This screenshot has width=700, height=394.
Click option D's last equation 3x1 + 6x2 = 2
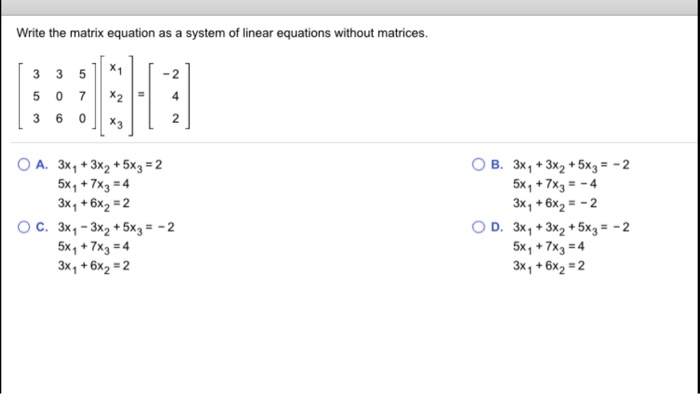point(549,266)
